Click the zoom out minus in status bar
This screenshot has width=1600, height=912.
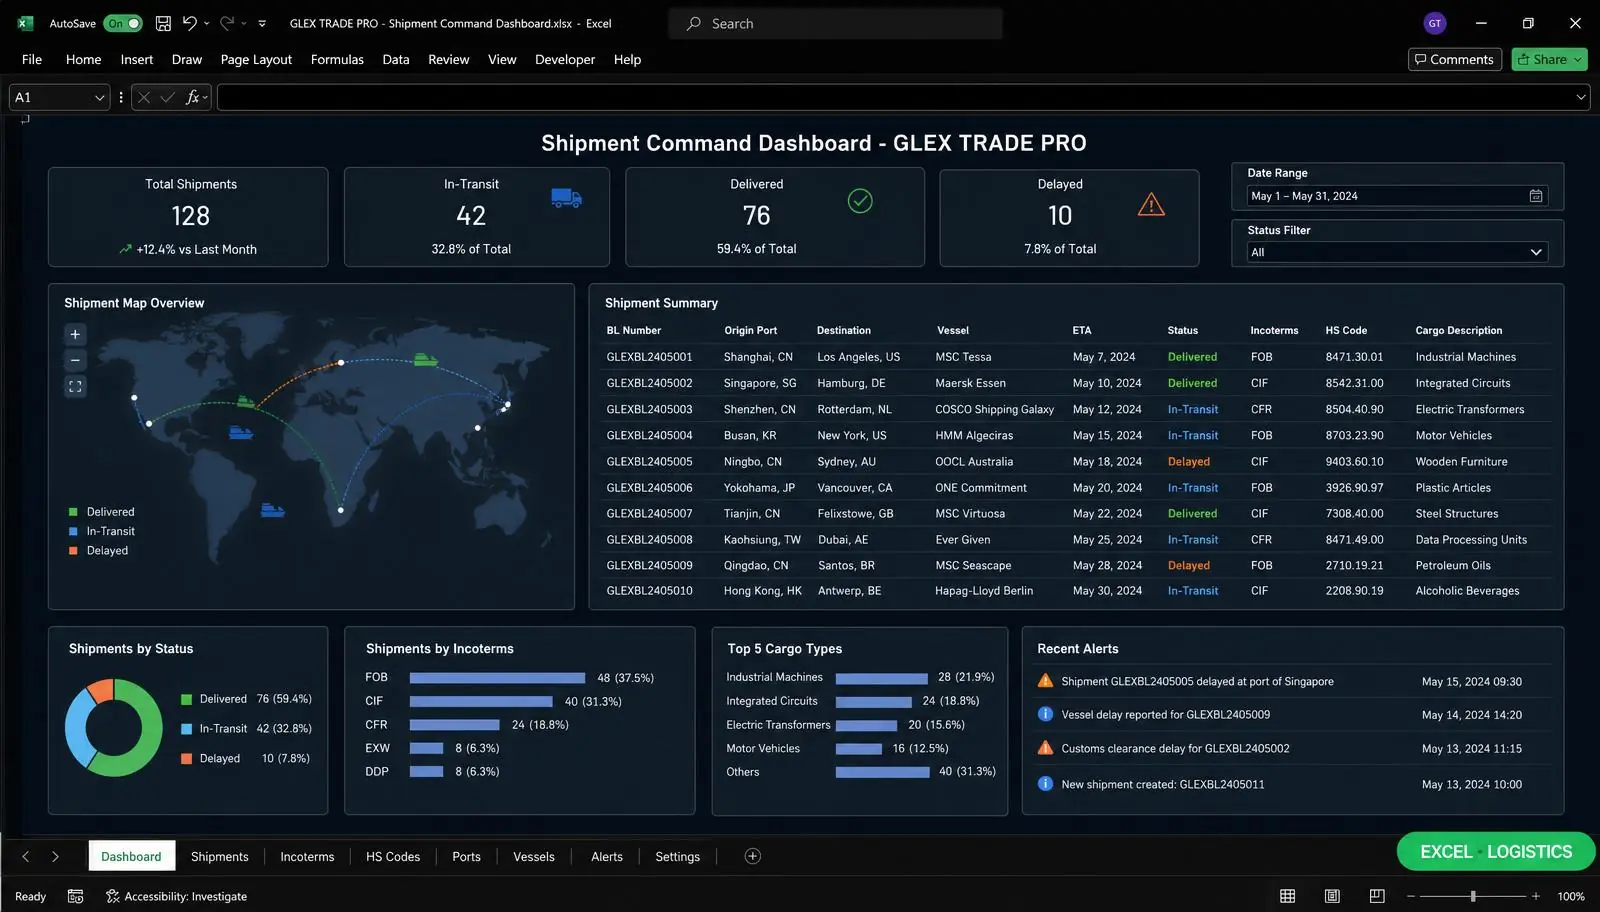click(x=1410, y=896)
